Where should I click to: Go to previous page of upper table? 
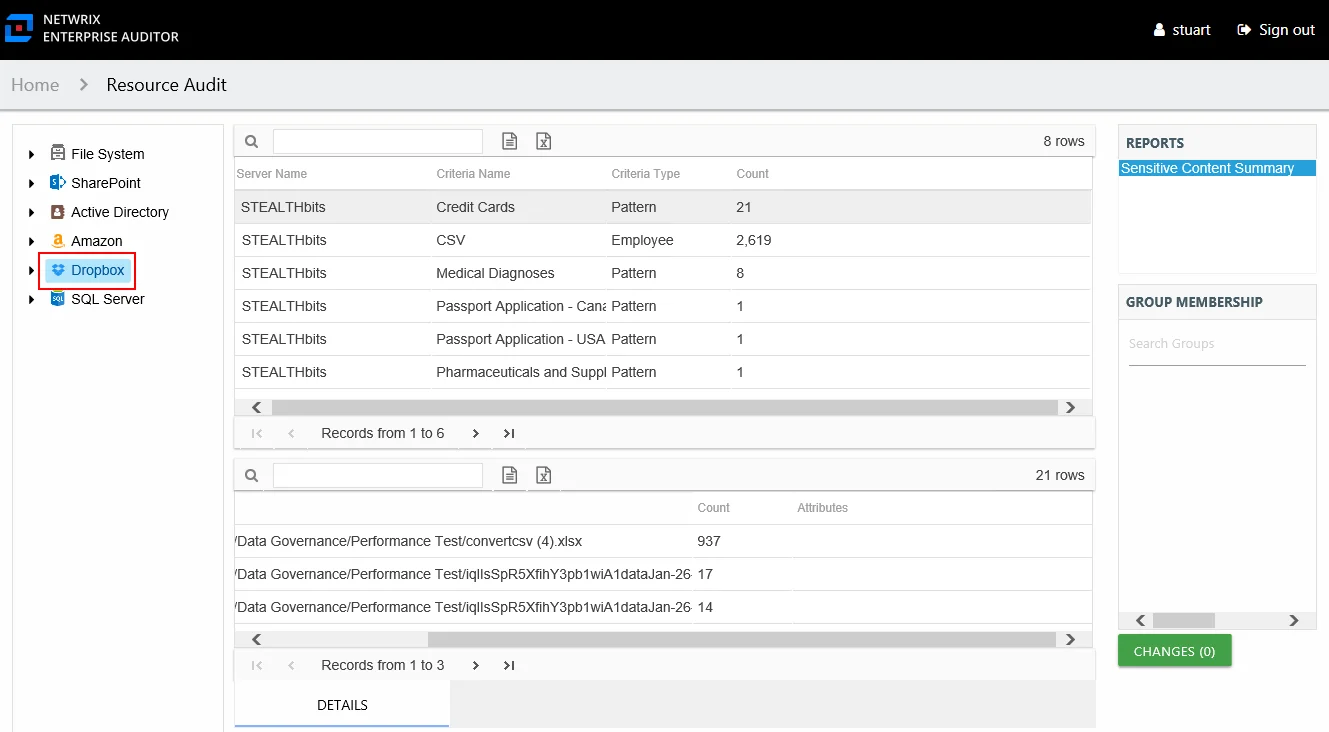[x=291, y=433]
